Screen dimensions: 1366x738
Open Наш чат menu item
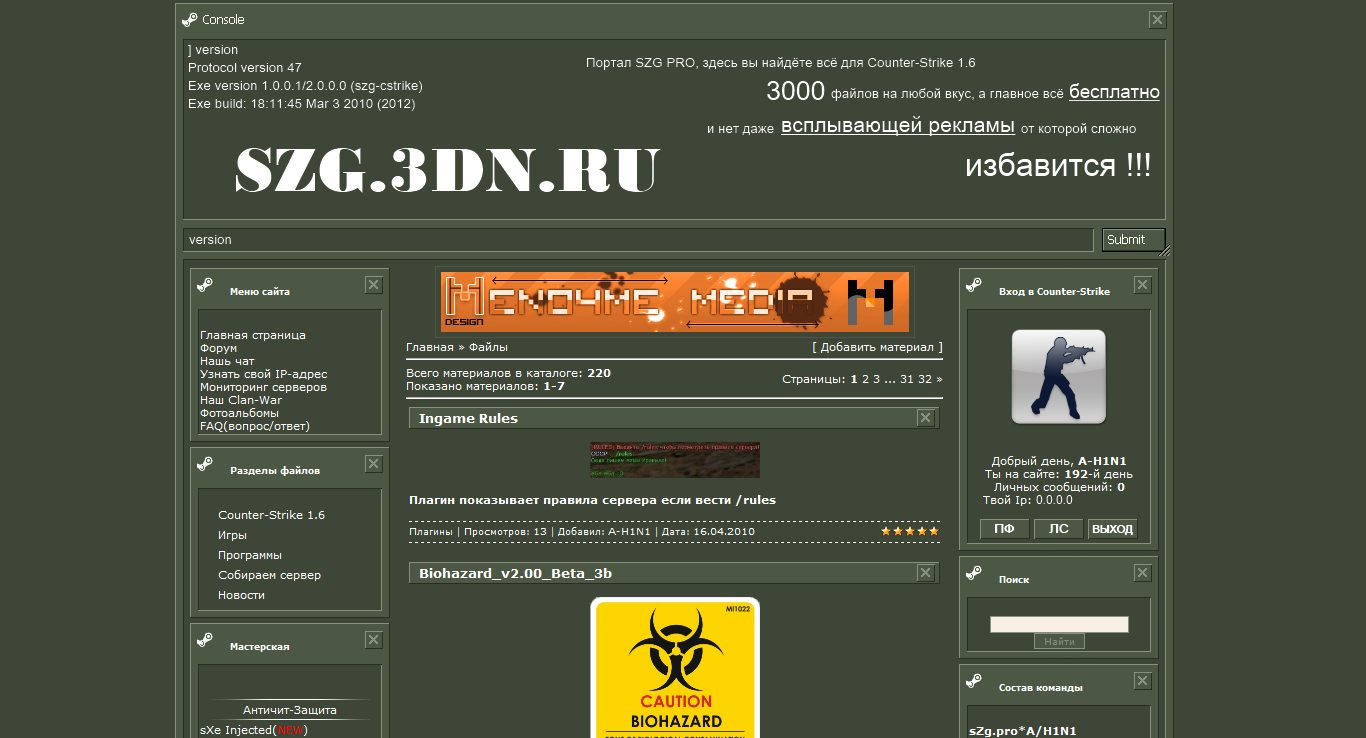227,361
